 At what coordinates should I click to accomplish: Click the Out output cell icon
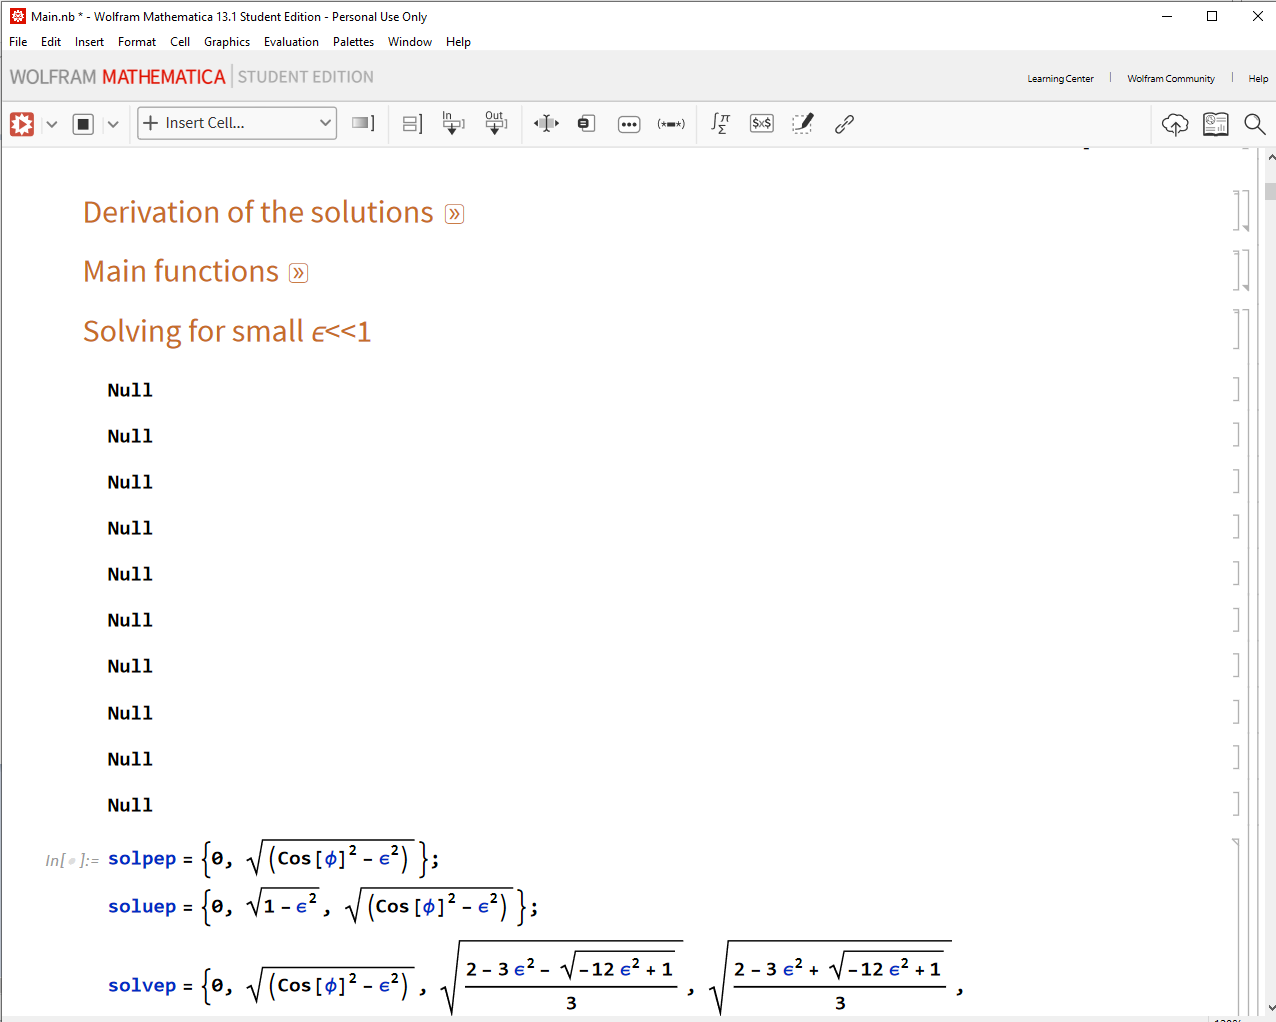click(495, 123)
